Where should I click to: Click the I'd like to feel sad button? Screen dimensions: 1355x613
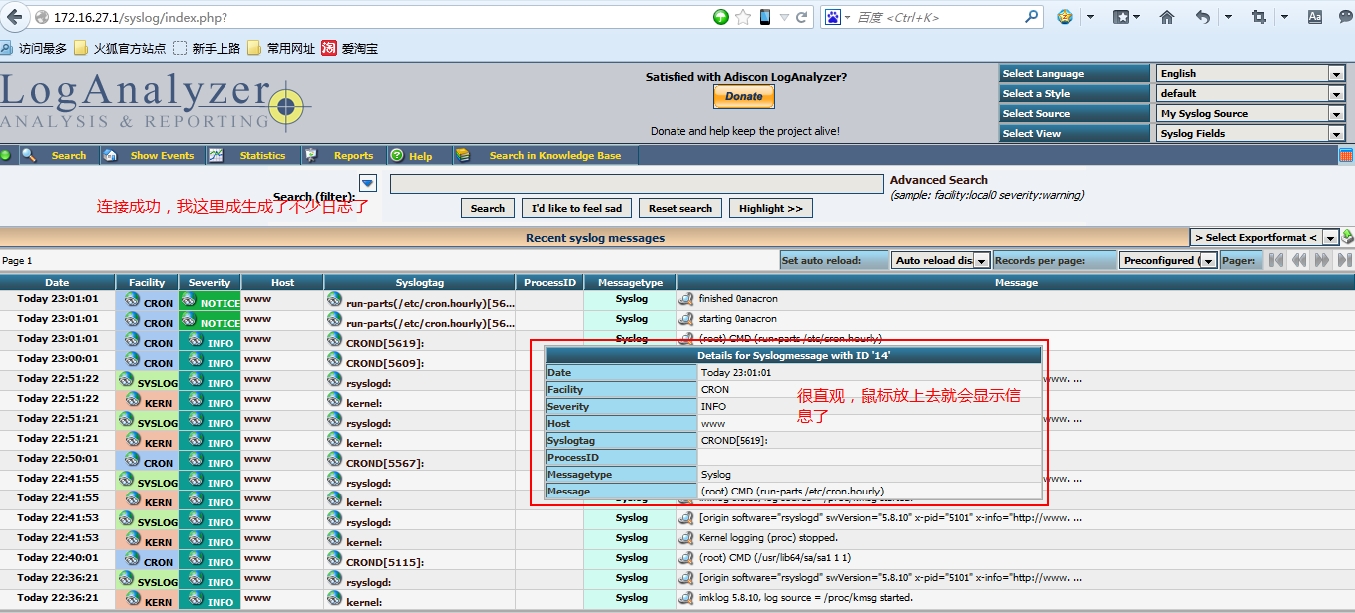click(576, 208)
